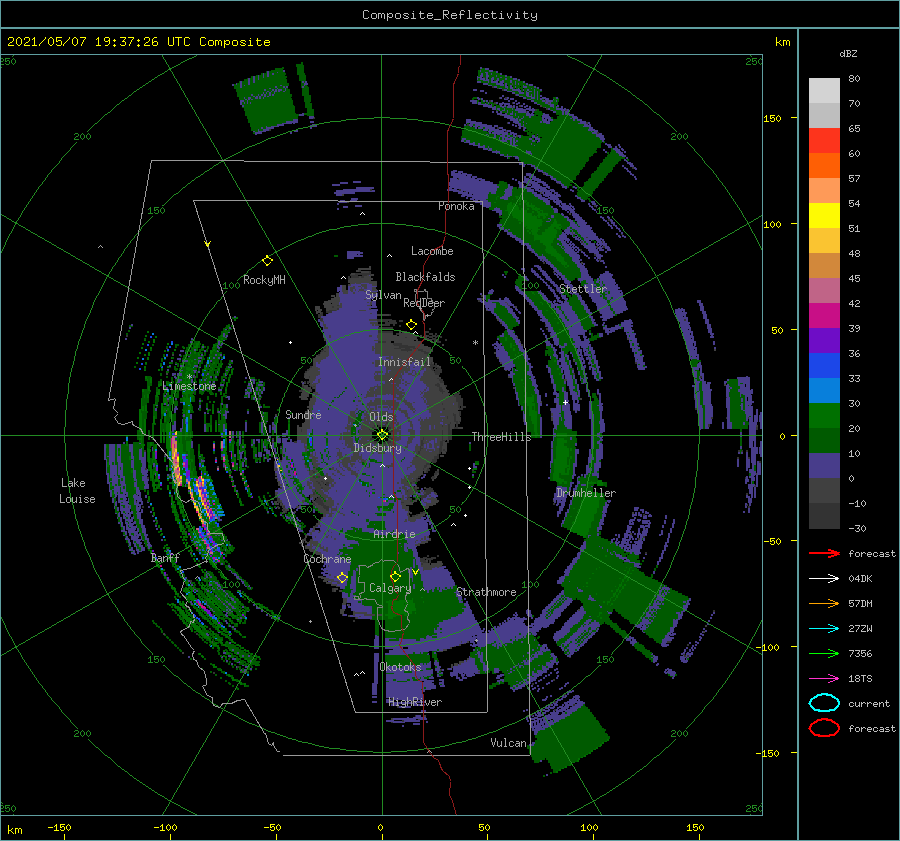The image size is (900, 841).
Task: Click the Airdrie town label
Action: tap(394, 534)
